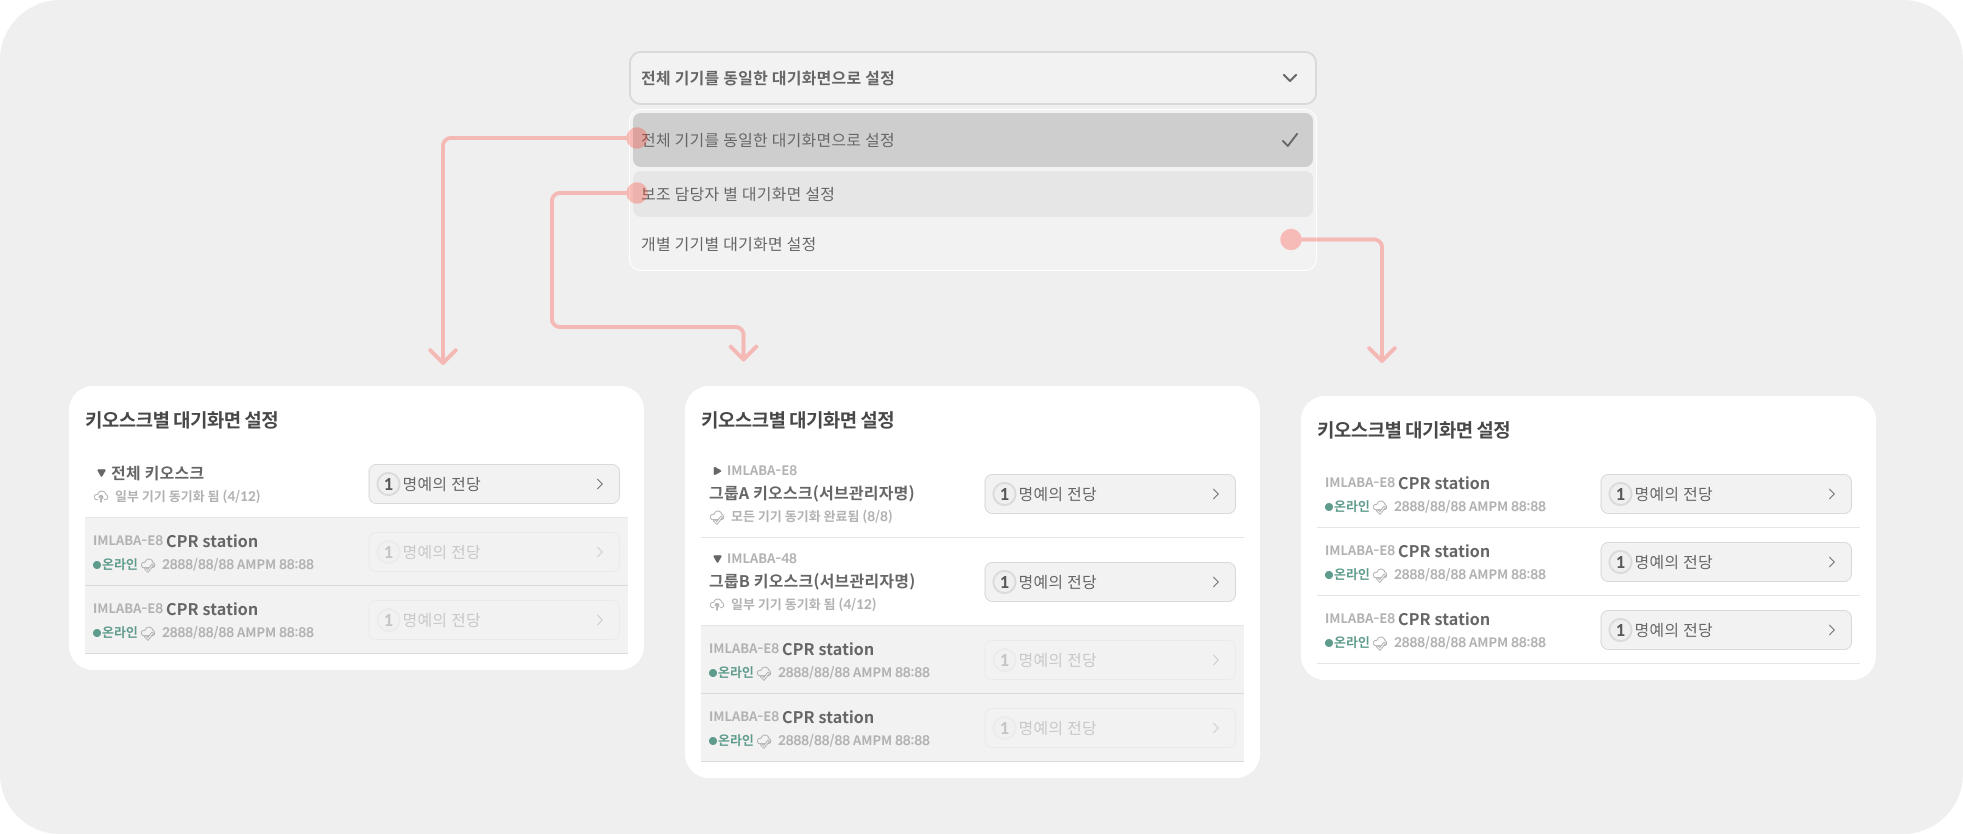Collapse the triangle next to IMLABA-48

[717, 559]
